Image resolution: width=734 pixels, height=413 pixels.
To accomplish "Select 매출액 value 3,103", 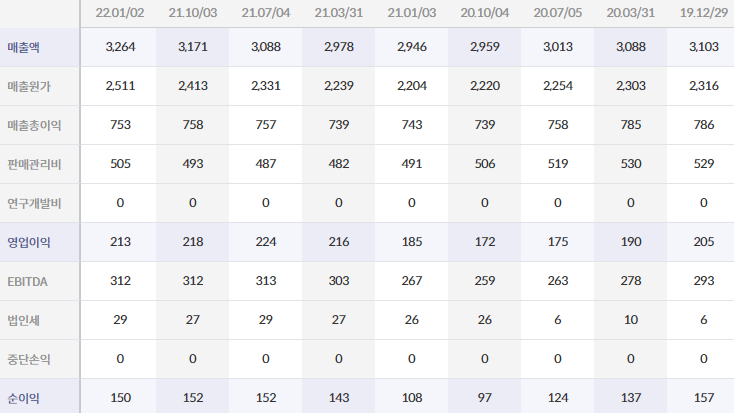I will point(704,47).
